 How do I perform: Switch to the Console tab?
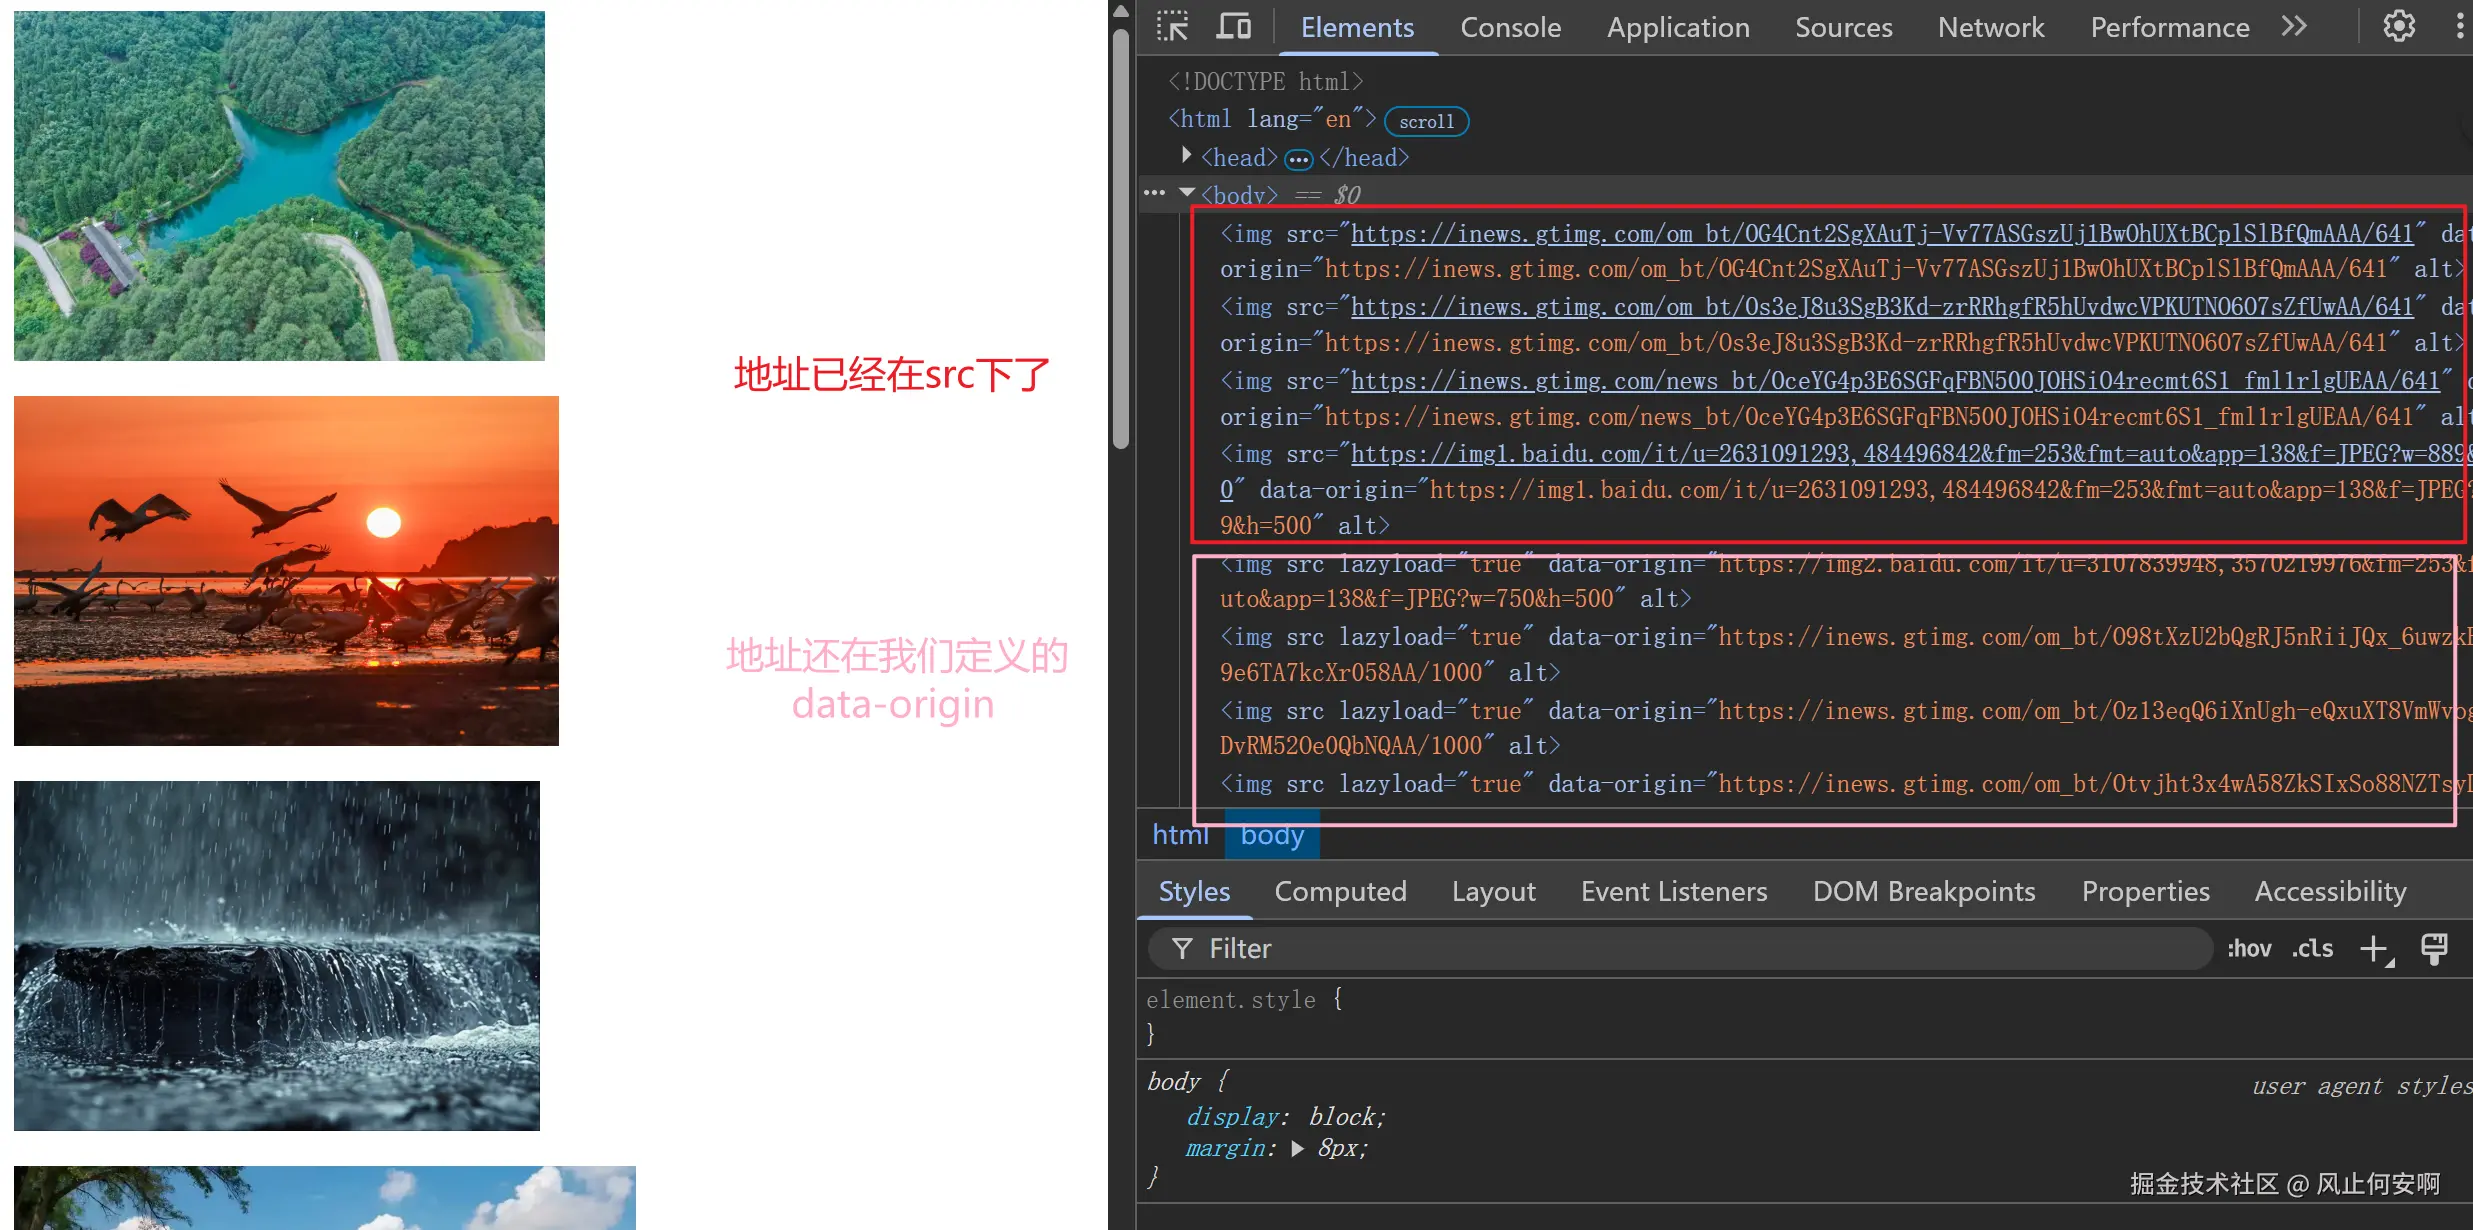(1510, 28)
